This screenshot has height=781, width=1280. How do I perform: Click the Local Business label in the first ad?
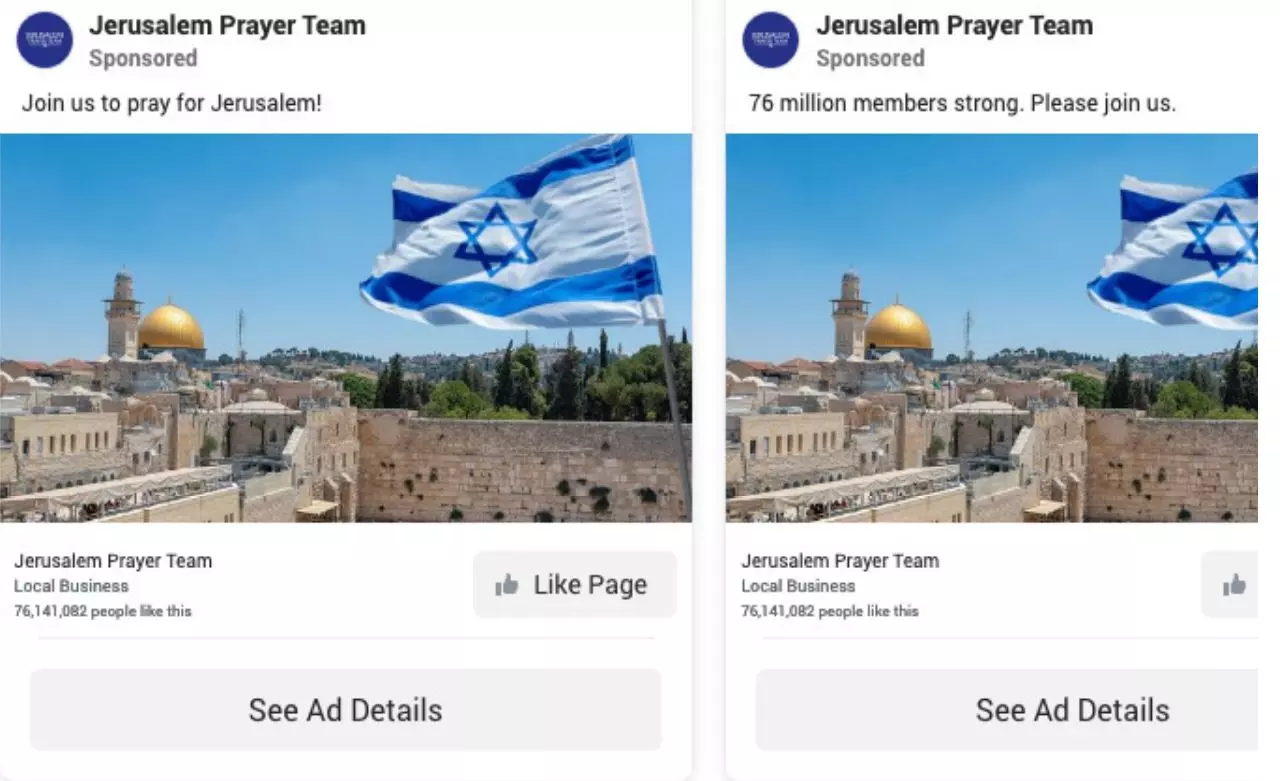(71, 586)
